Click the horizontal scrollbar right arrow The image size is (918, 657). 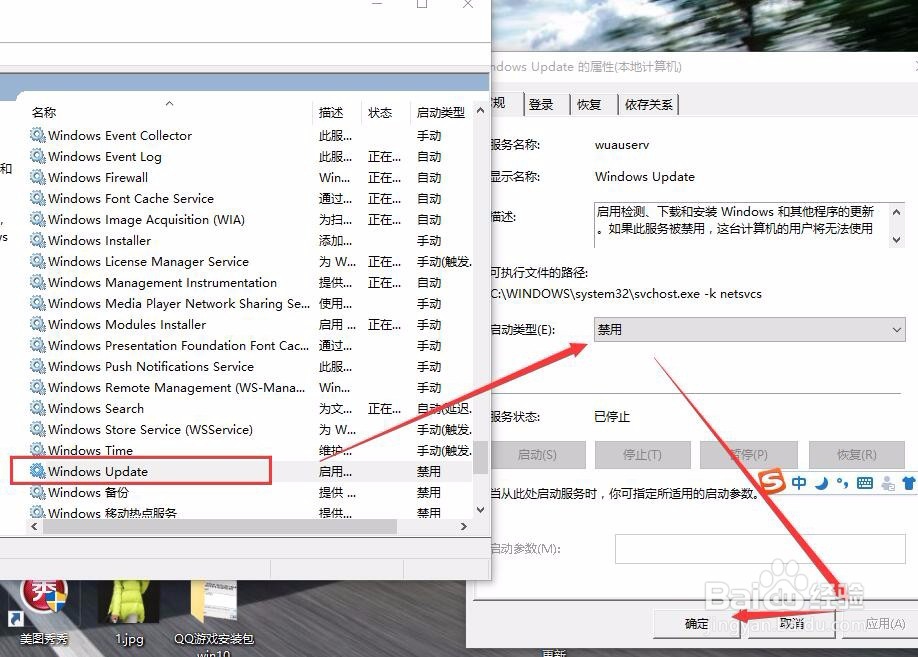tap(464, 526)
